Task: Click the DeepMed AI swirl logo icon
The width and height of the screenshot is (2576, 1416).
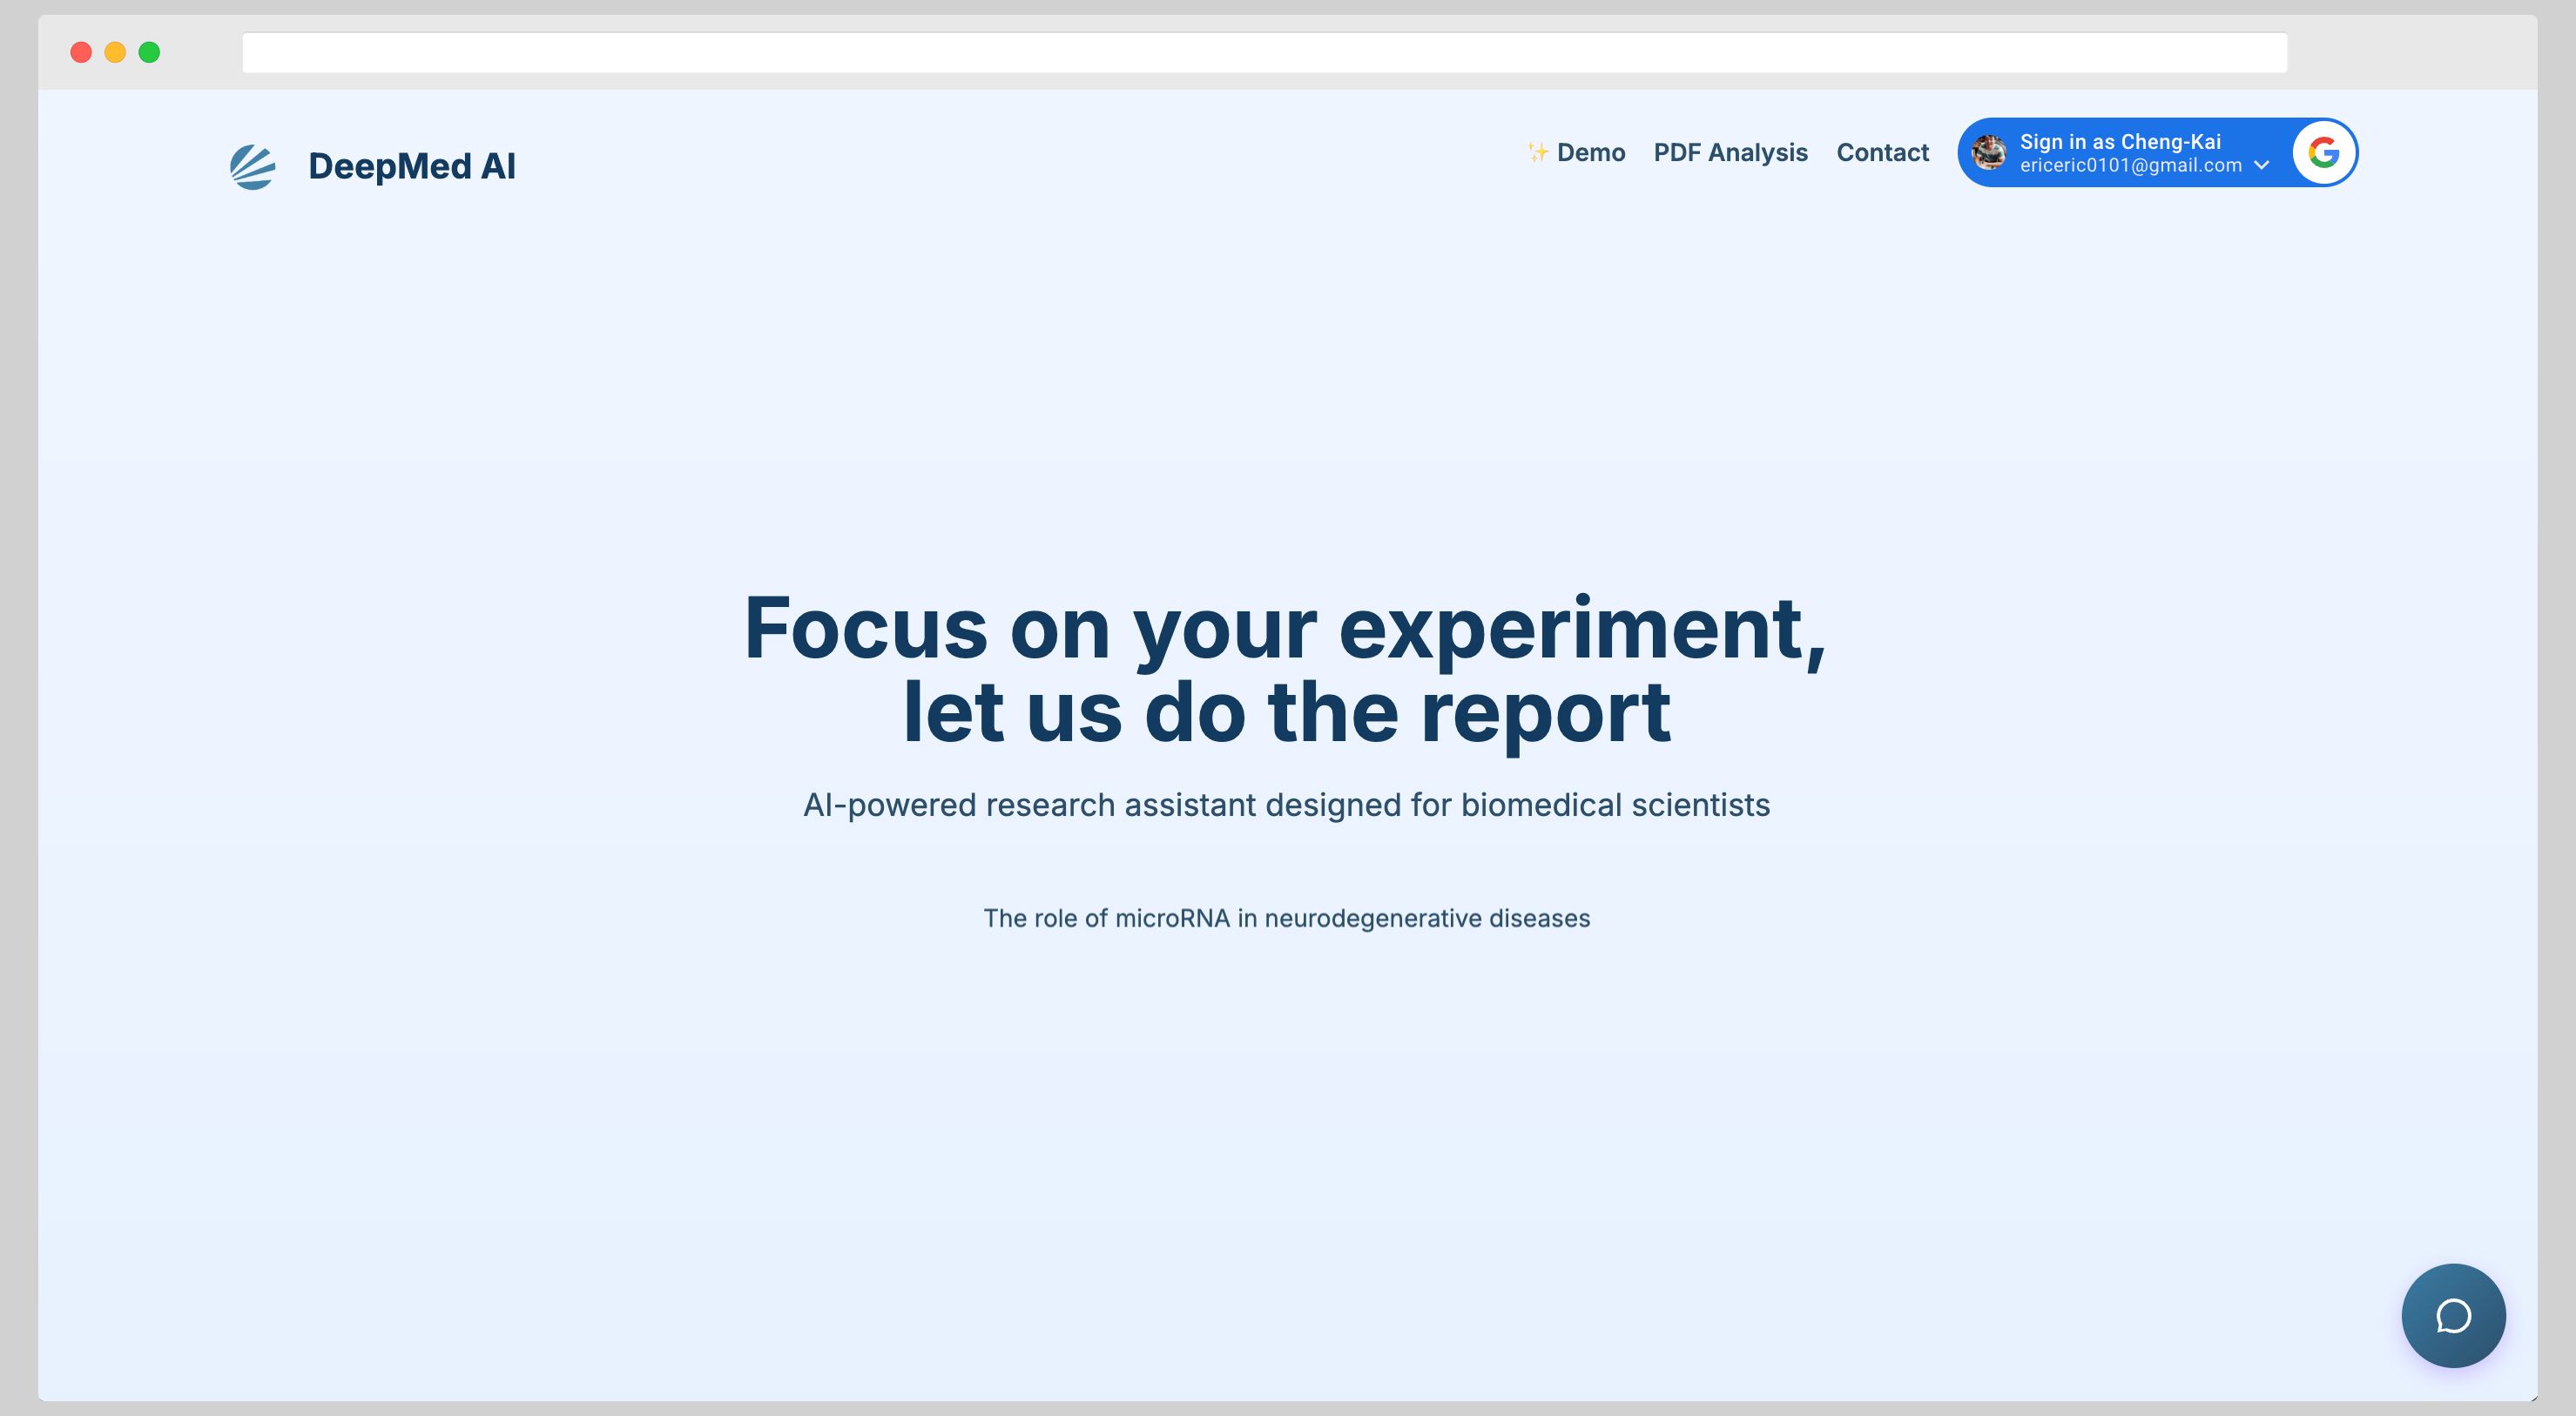Action: (253, 166)
